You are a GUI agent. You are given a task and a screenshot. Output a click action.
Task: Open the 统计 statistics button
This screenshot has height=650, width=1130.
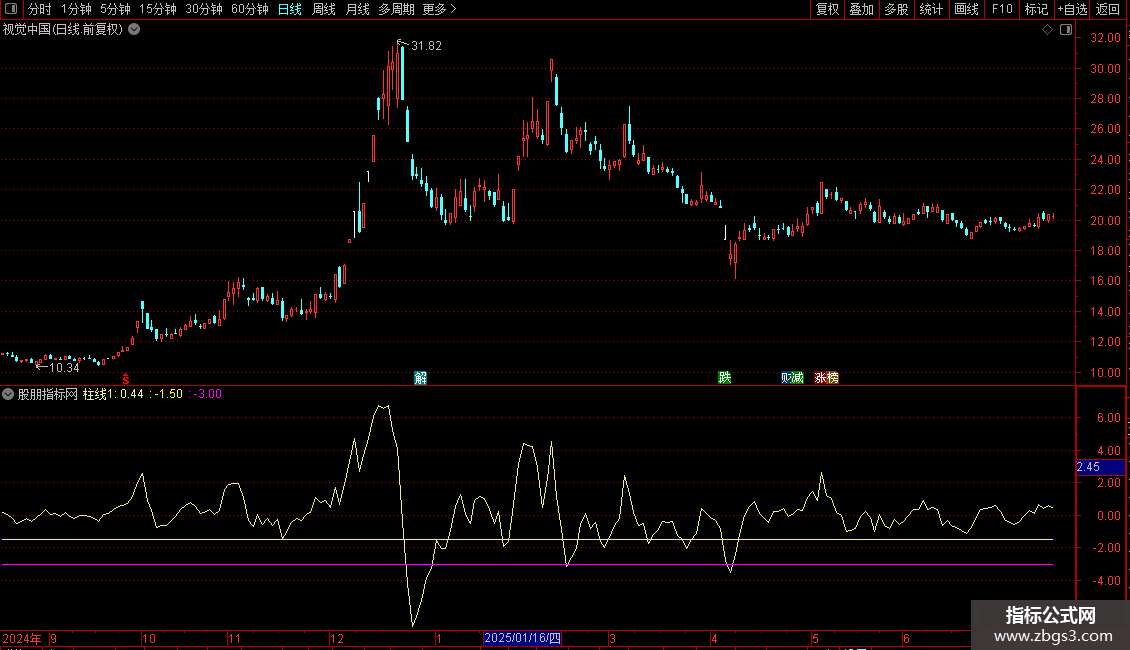(x=931, y=9)
